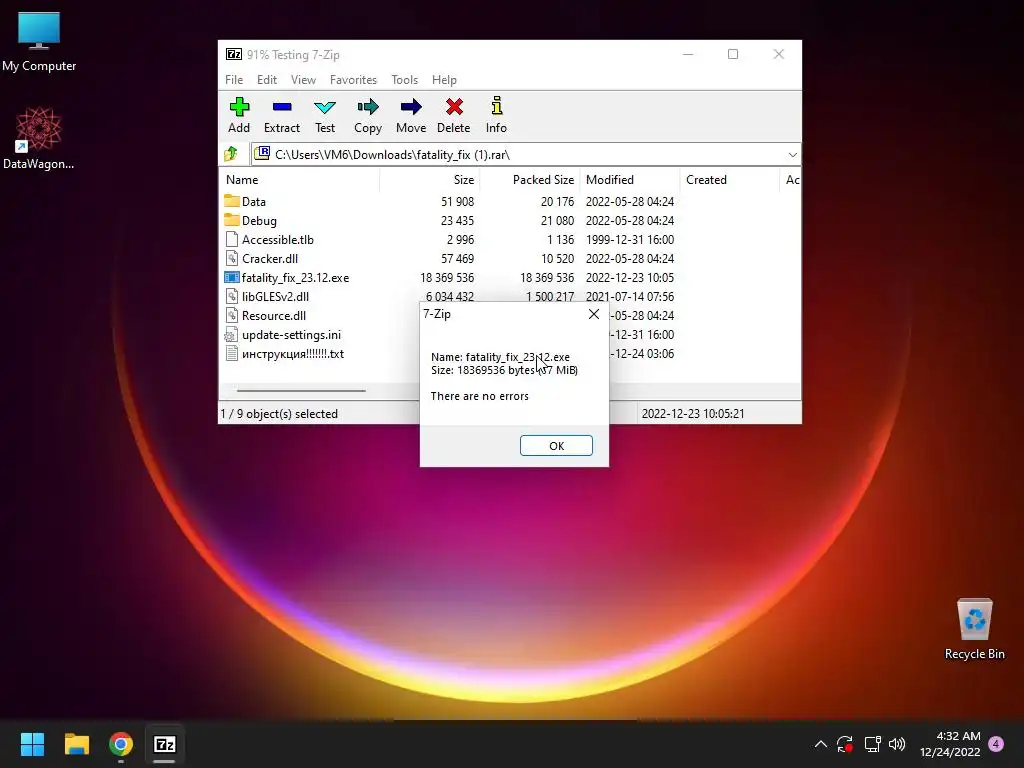Click the Accessible.tlb file icon
The image size is (1024, 768).
pos(232,239)
